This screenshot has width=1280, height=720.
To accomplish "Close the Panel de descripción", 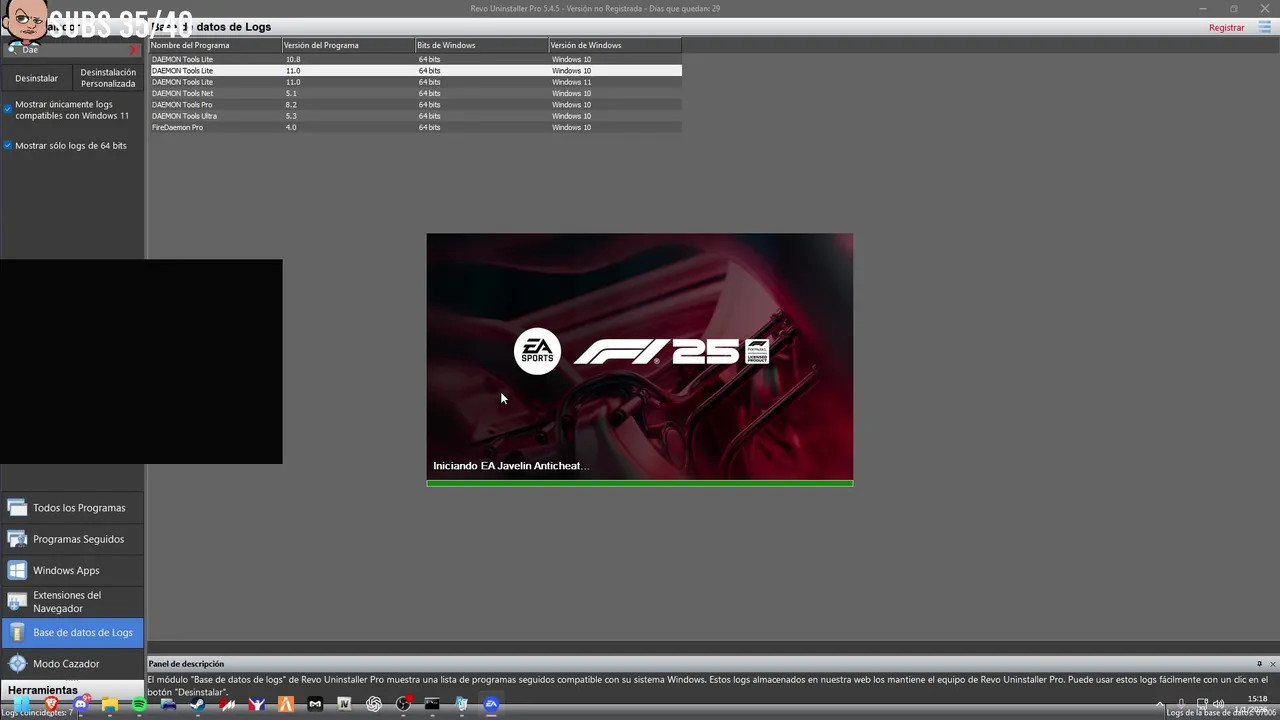I will point(1272,664).
